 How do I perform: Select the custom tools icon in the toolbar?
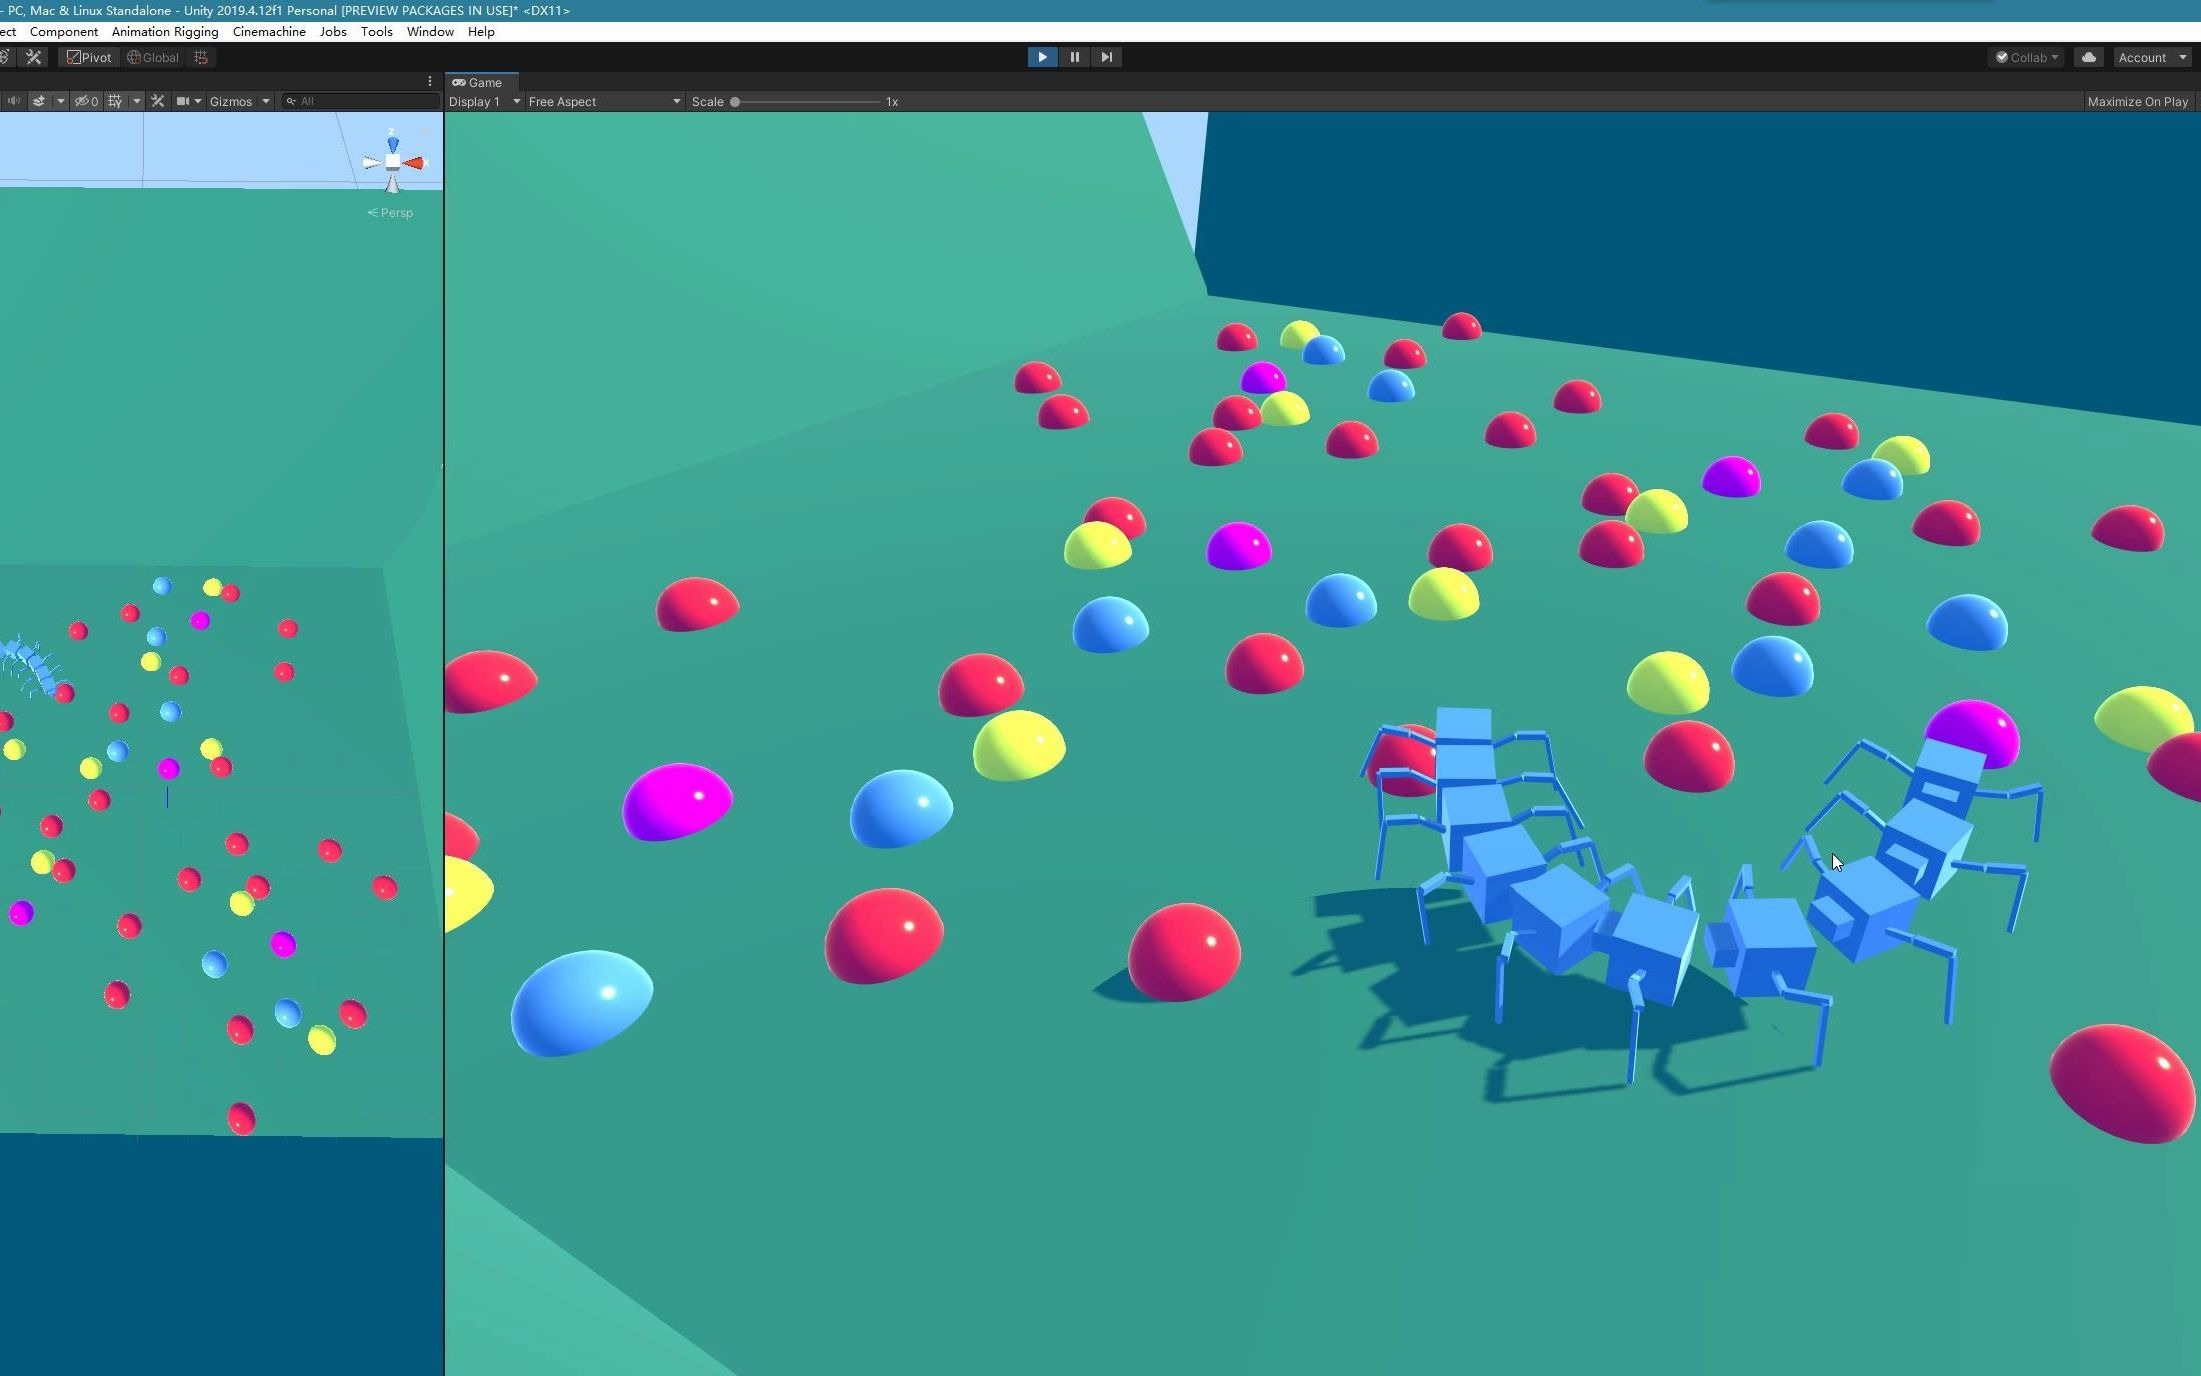[34, 57]
